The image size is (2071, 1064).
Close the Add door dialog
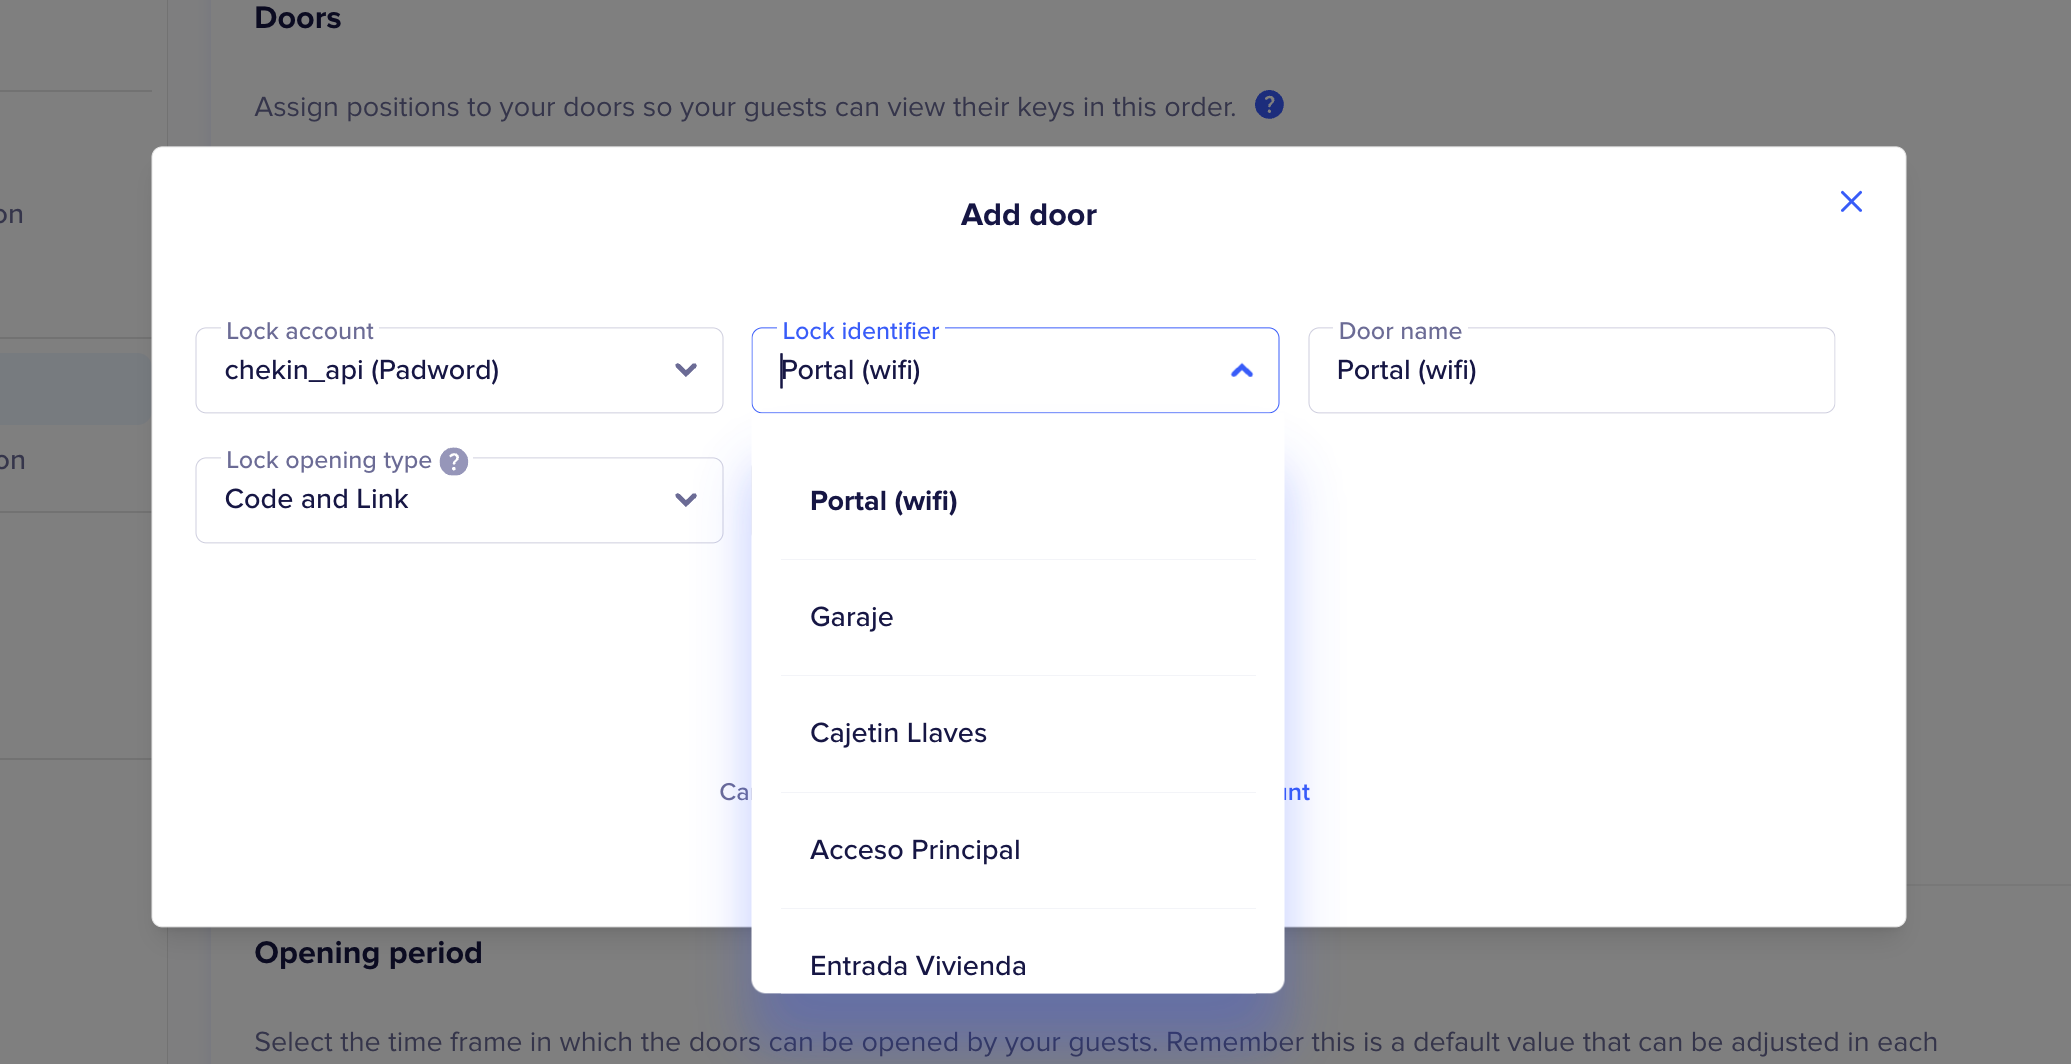click(x=1851, y=202)
